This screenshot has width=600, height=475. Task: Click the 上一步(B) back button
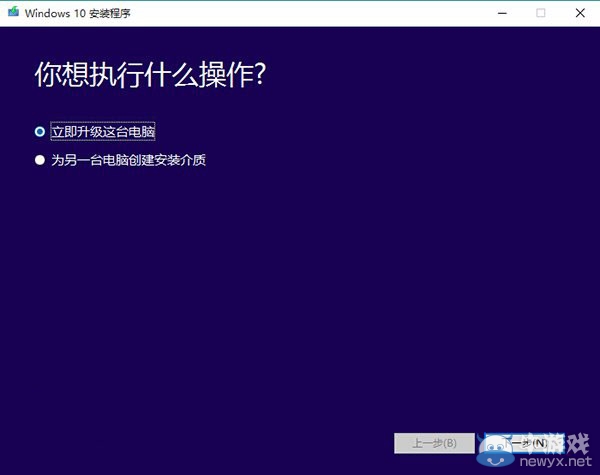(x=434, y=443)
